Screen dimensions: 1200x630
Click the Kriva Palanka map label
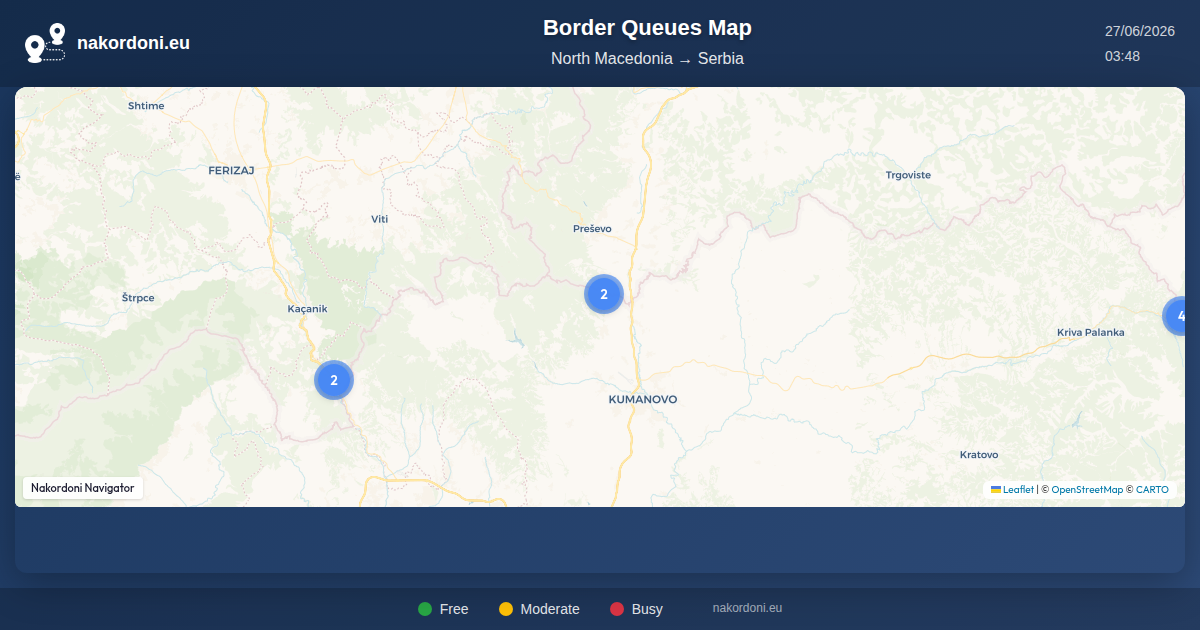point(1091,332)
